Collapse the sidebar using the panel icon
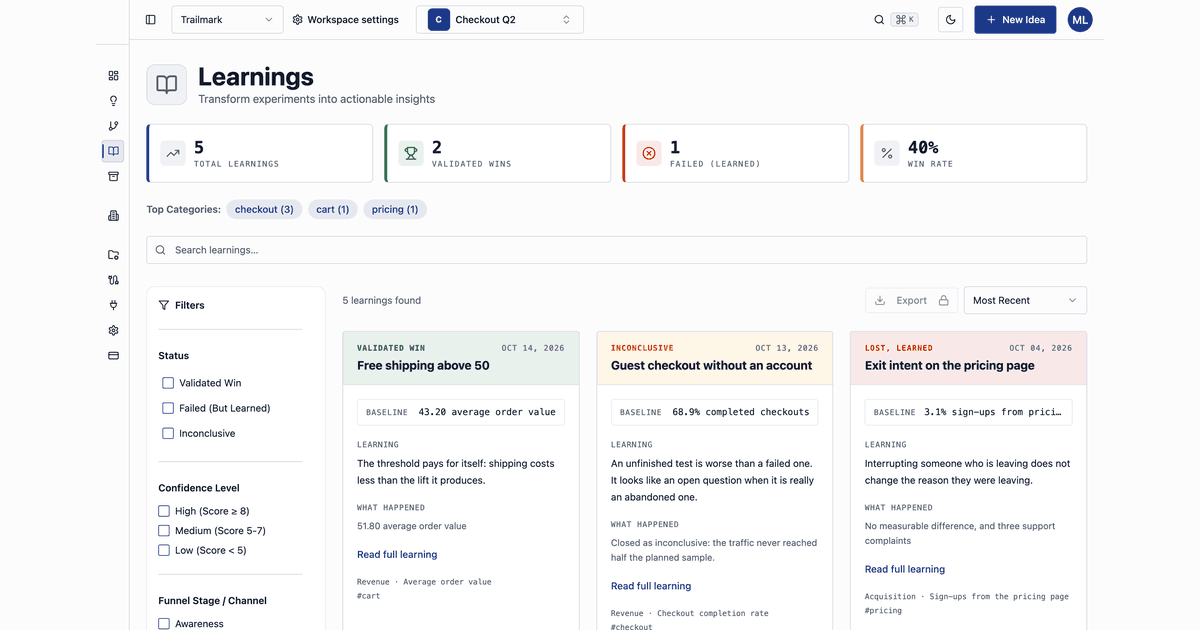 (151, 20)
